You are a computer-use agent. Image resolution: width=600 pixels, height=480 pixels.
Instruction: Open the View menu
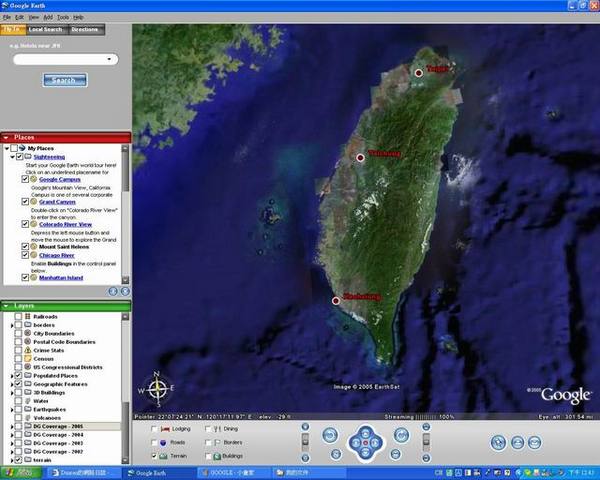point(34,17)
